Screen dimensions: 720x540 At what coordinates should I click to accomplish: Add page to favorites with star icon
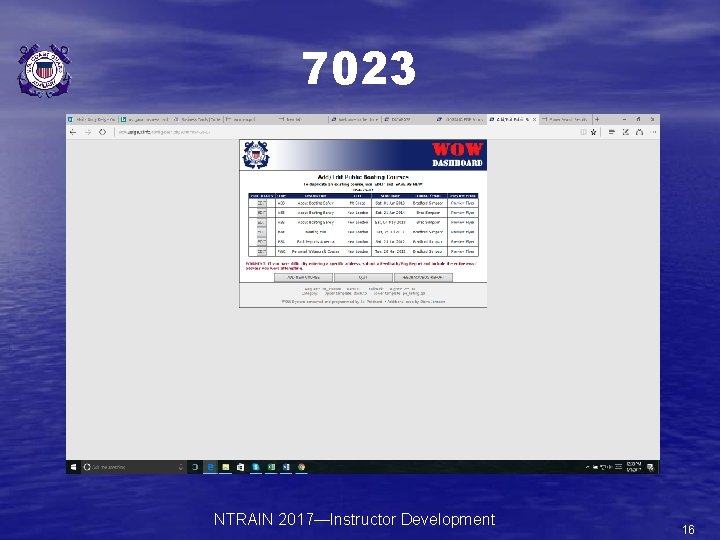(594, 132)
